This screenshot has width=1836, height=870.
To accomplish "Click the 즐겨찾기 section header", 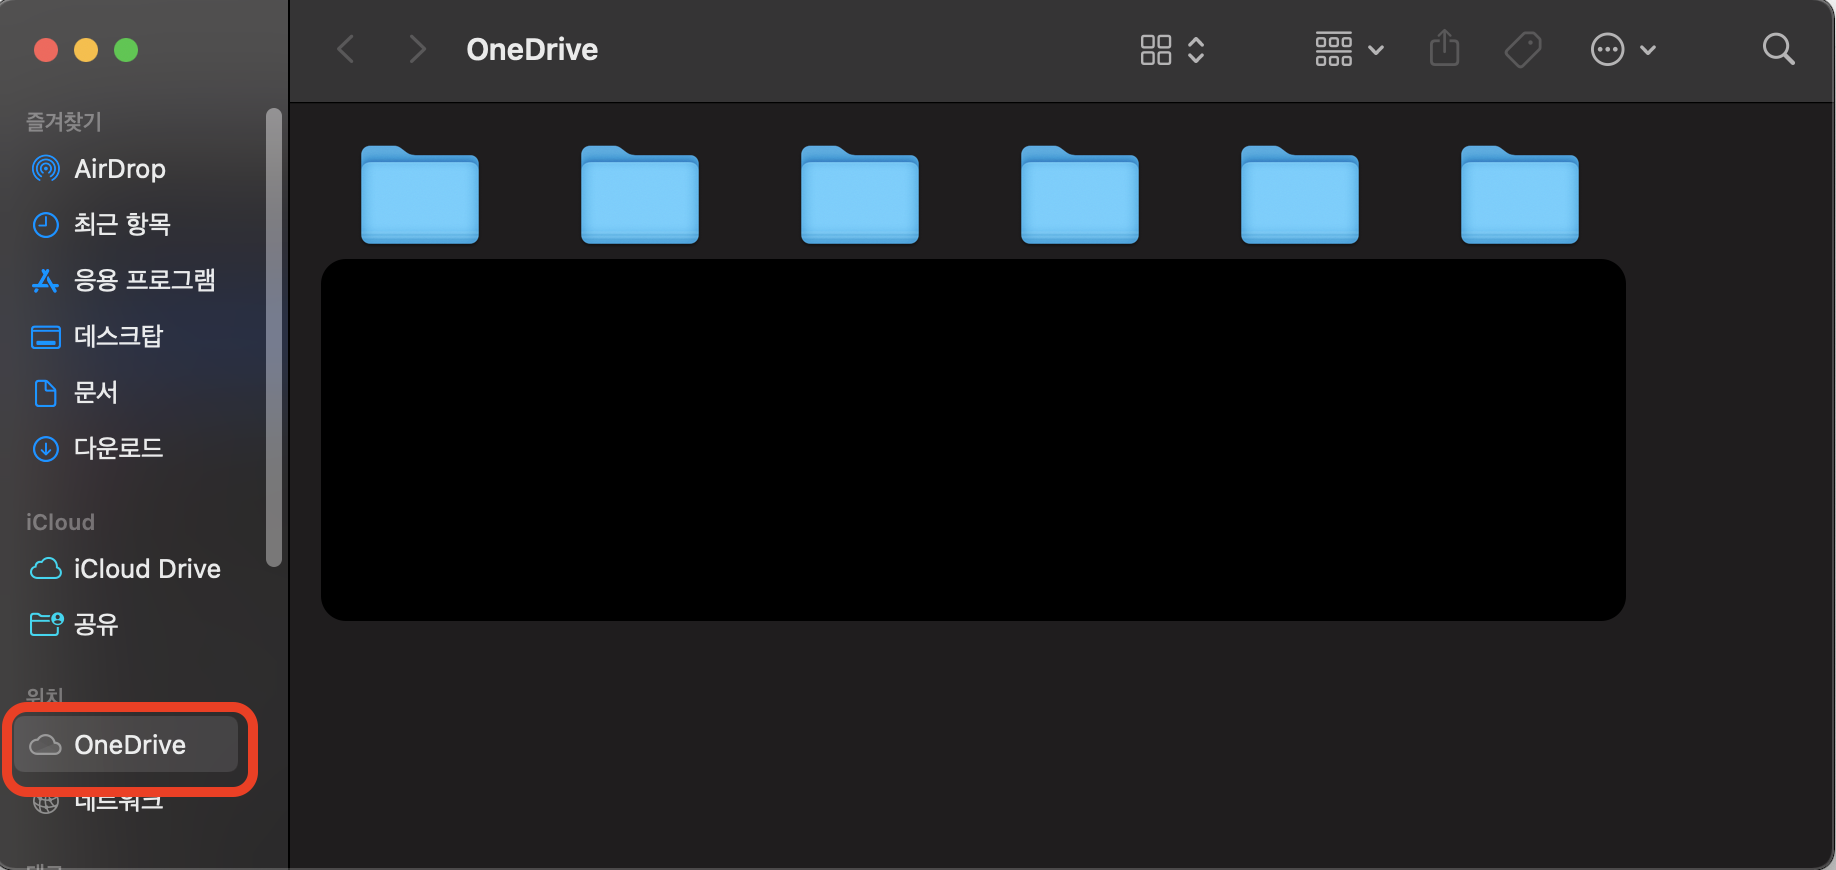I will [63, 122].
